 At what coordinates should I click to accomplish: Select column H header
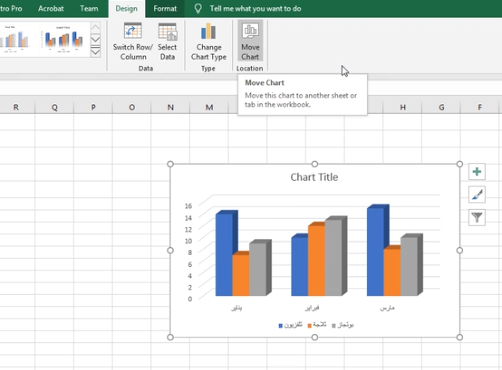click(x=403, y=107)
